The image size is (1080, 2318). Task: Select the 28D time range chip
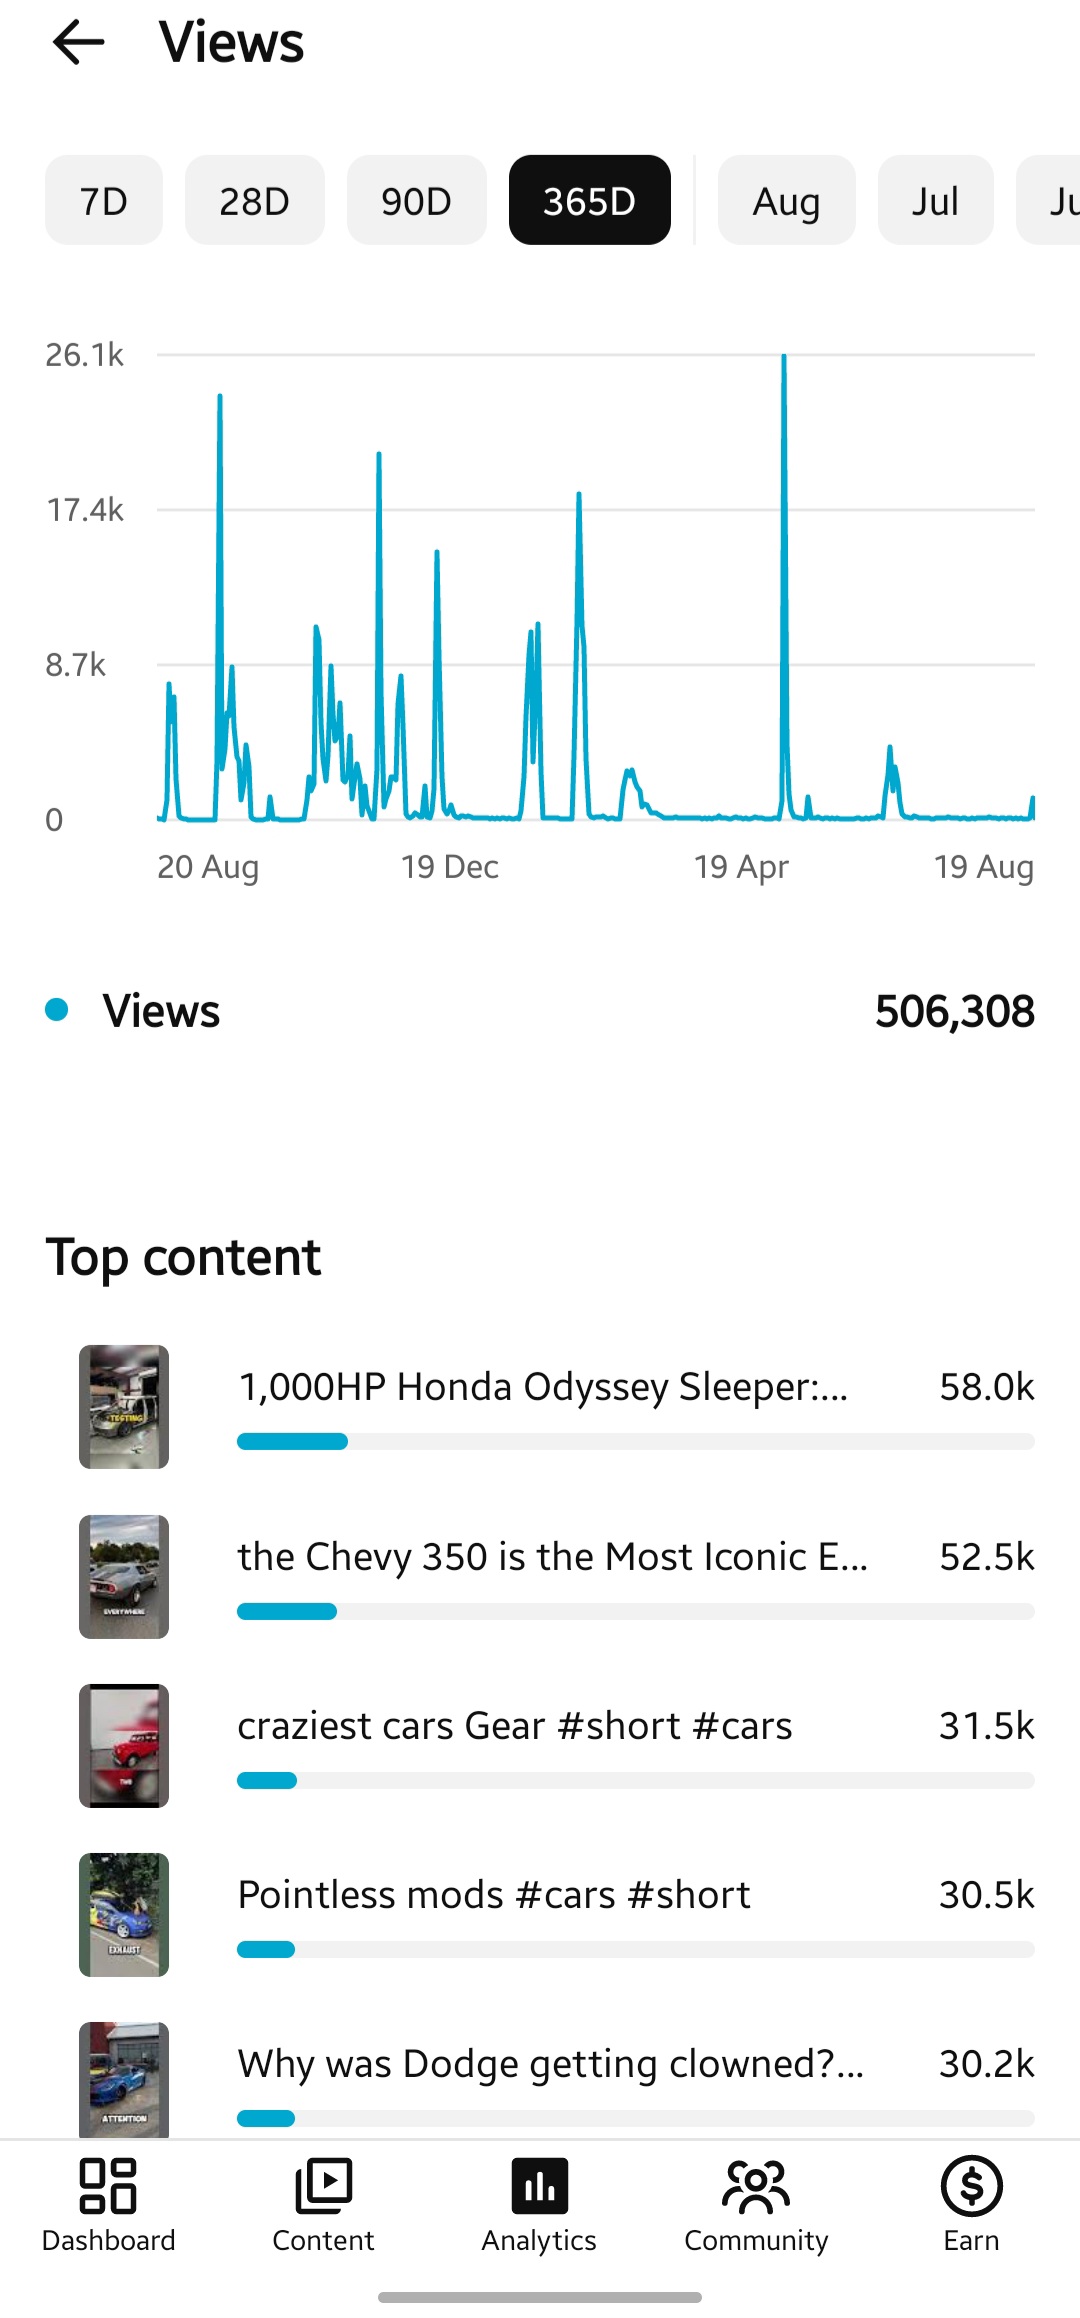coord(255,200)
